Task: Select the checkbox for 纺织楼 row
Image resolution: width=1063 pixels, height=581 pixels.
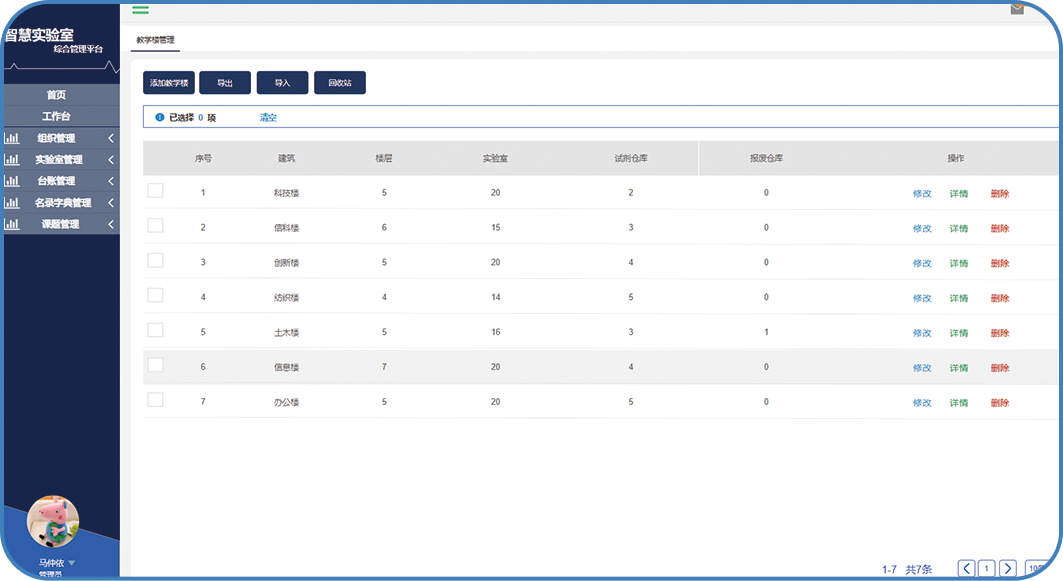Action: coord(155,295)
